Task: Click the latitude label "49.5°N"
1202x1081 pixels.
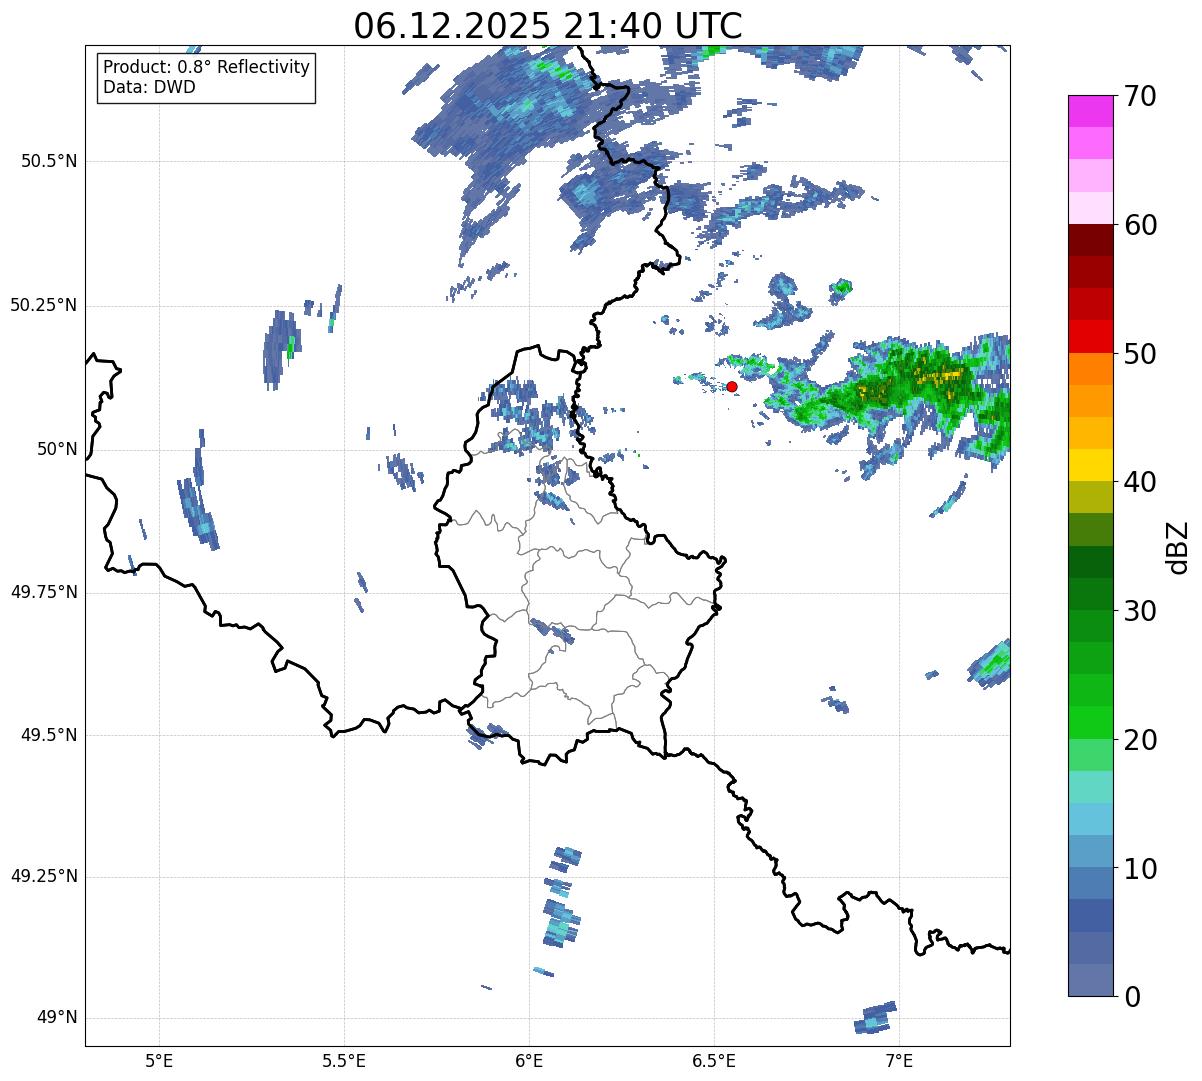Action: (48, 735)
